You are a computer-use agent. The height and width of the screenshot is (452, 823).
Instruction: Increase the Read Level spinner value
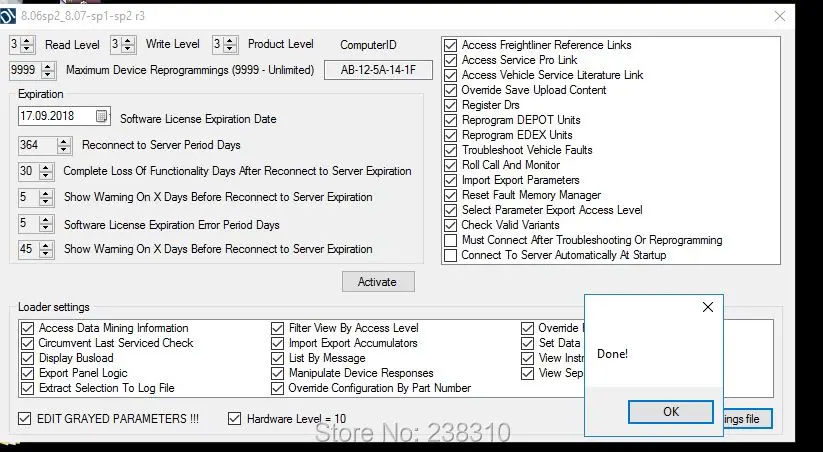pos(27,40)
